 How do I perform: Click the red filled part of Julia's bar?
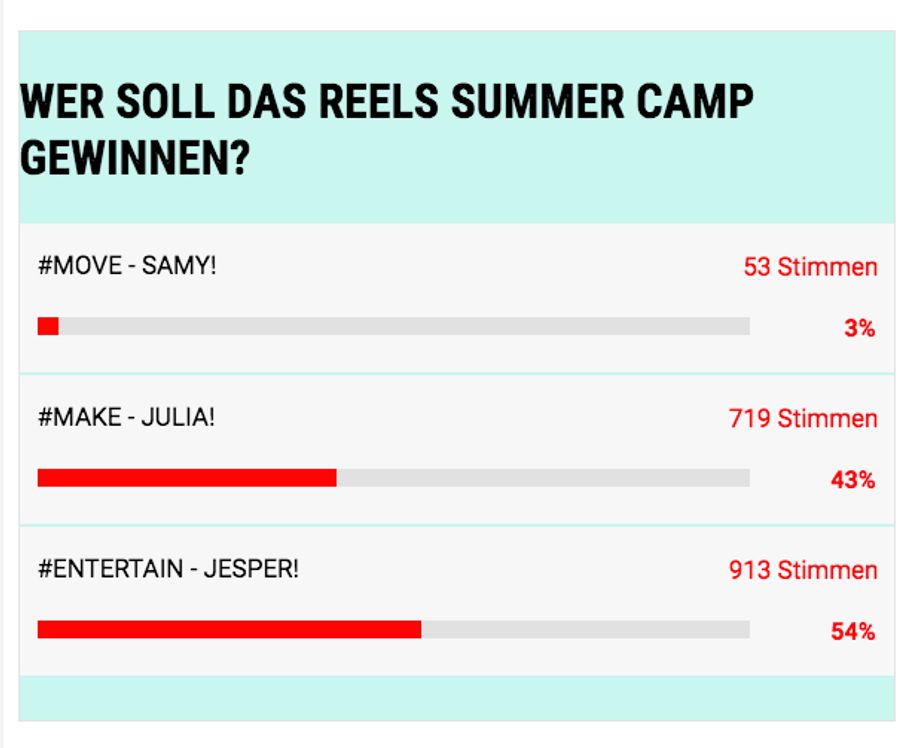click(187, 478)
